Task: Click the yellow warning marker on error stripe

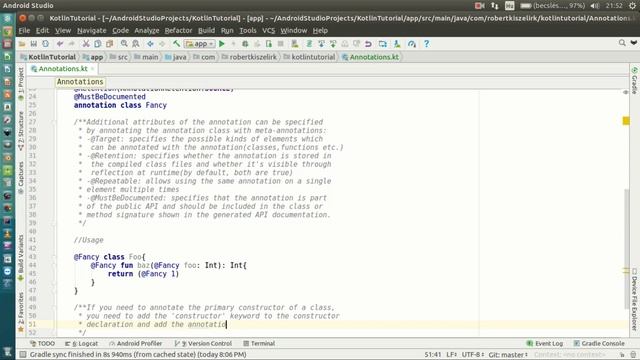Action: click(x=626, y=121)
